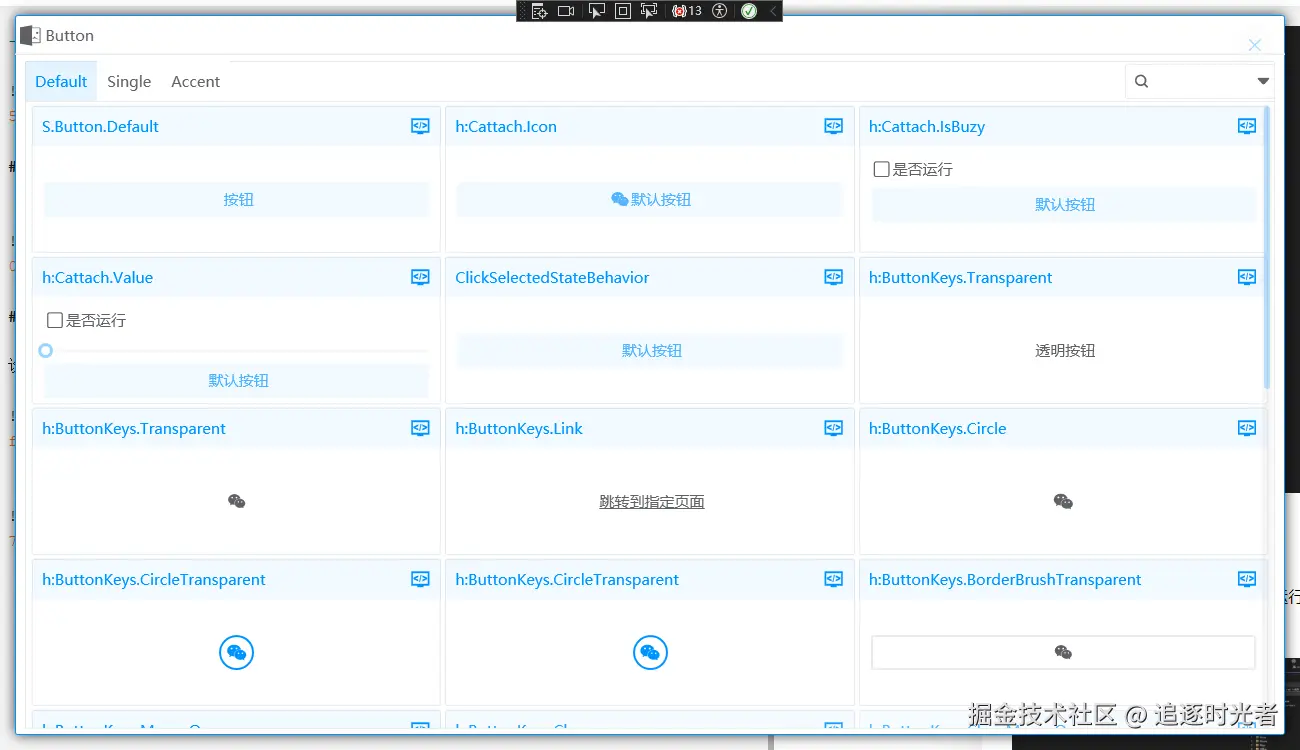Click the green Hot Reload checkmark icon
The image size is (1300, 750).
pos(749,11)
